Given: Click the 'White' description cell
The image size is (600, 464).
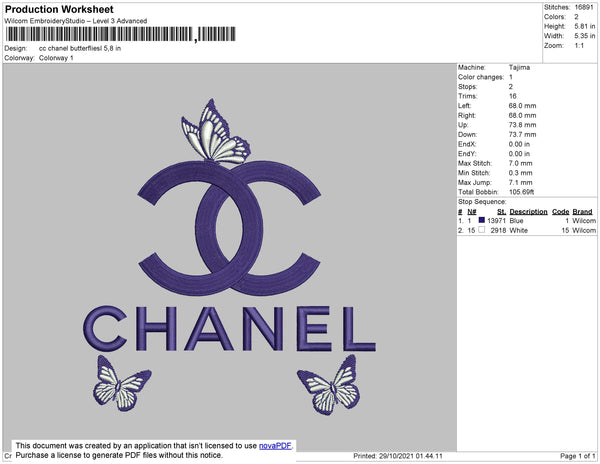Looking at the screenshot, I should [x=518, y=230].
